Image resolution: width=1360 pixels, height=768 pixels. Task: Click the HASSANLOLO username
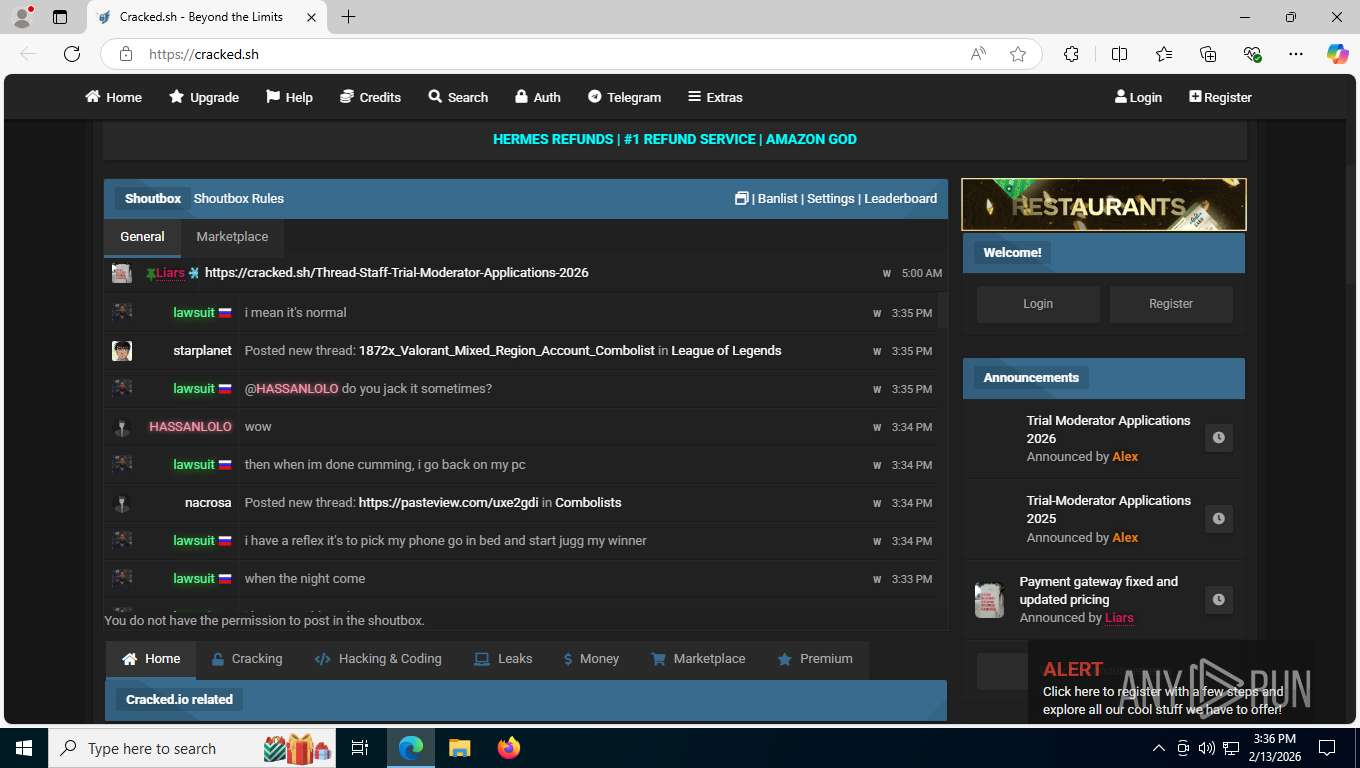190,427
